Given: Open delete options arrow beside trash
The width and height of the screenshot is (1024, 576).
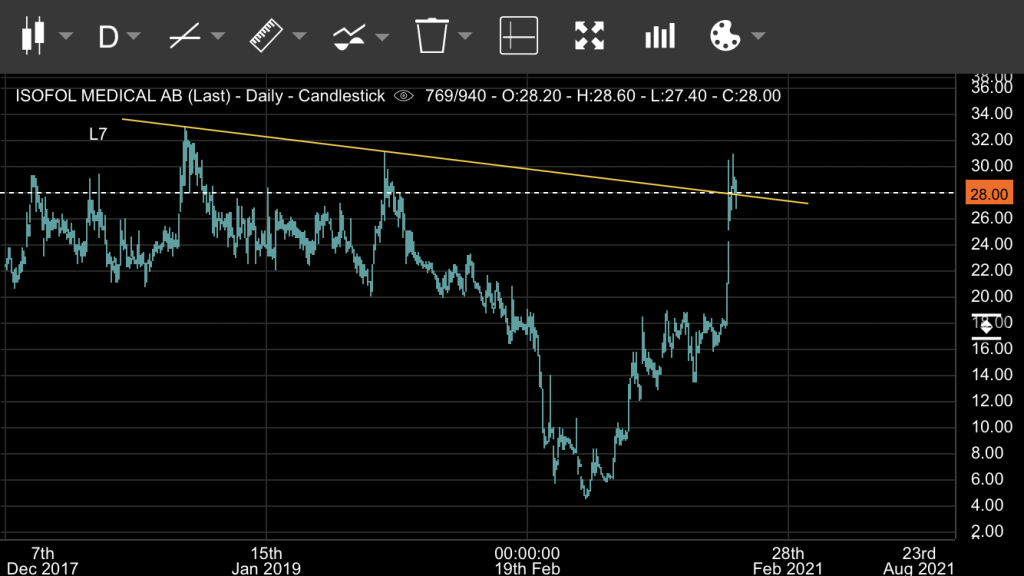Looking at the screenshot, I should coord(465,37).
